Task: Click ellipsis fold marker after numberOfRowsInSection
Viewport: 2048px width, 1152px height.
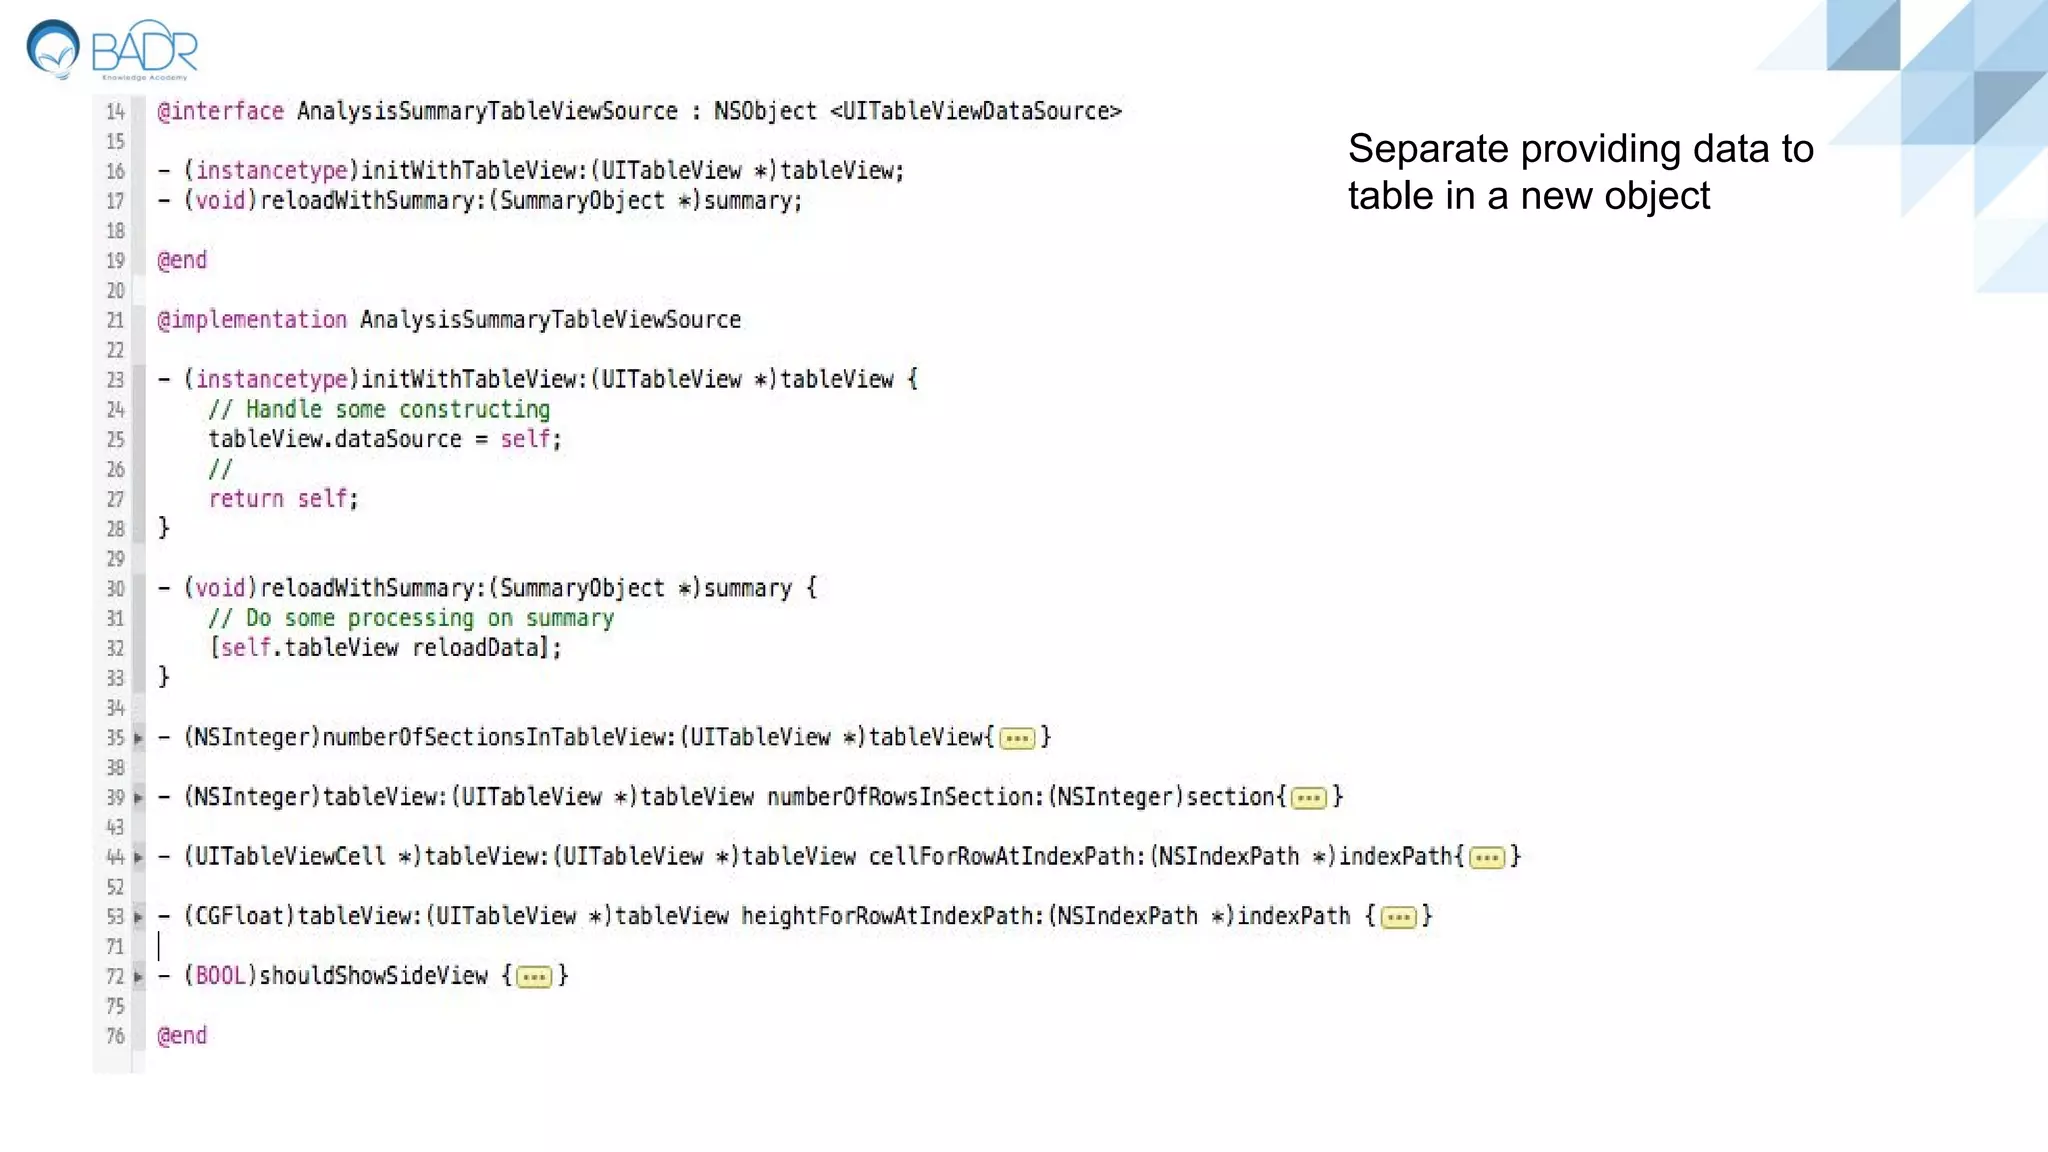Action: [1308, 798]
